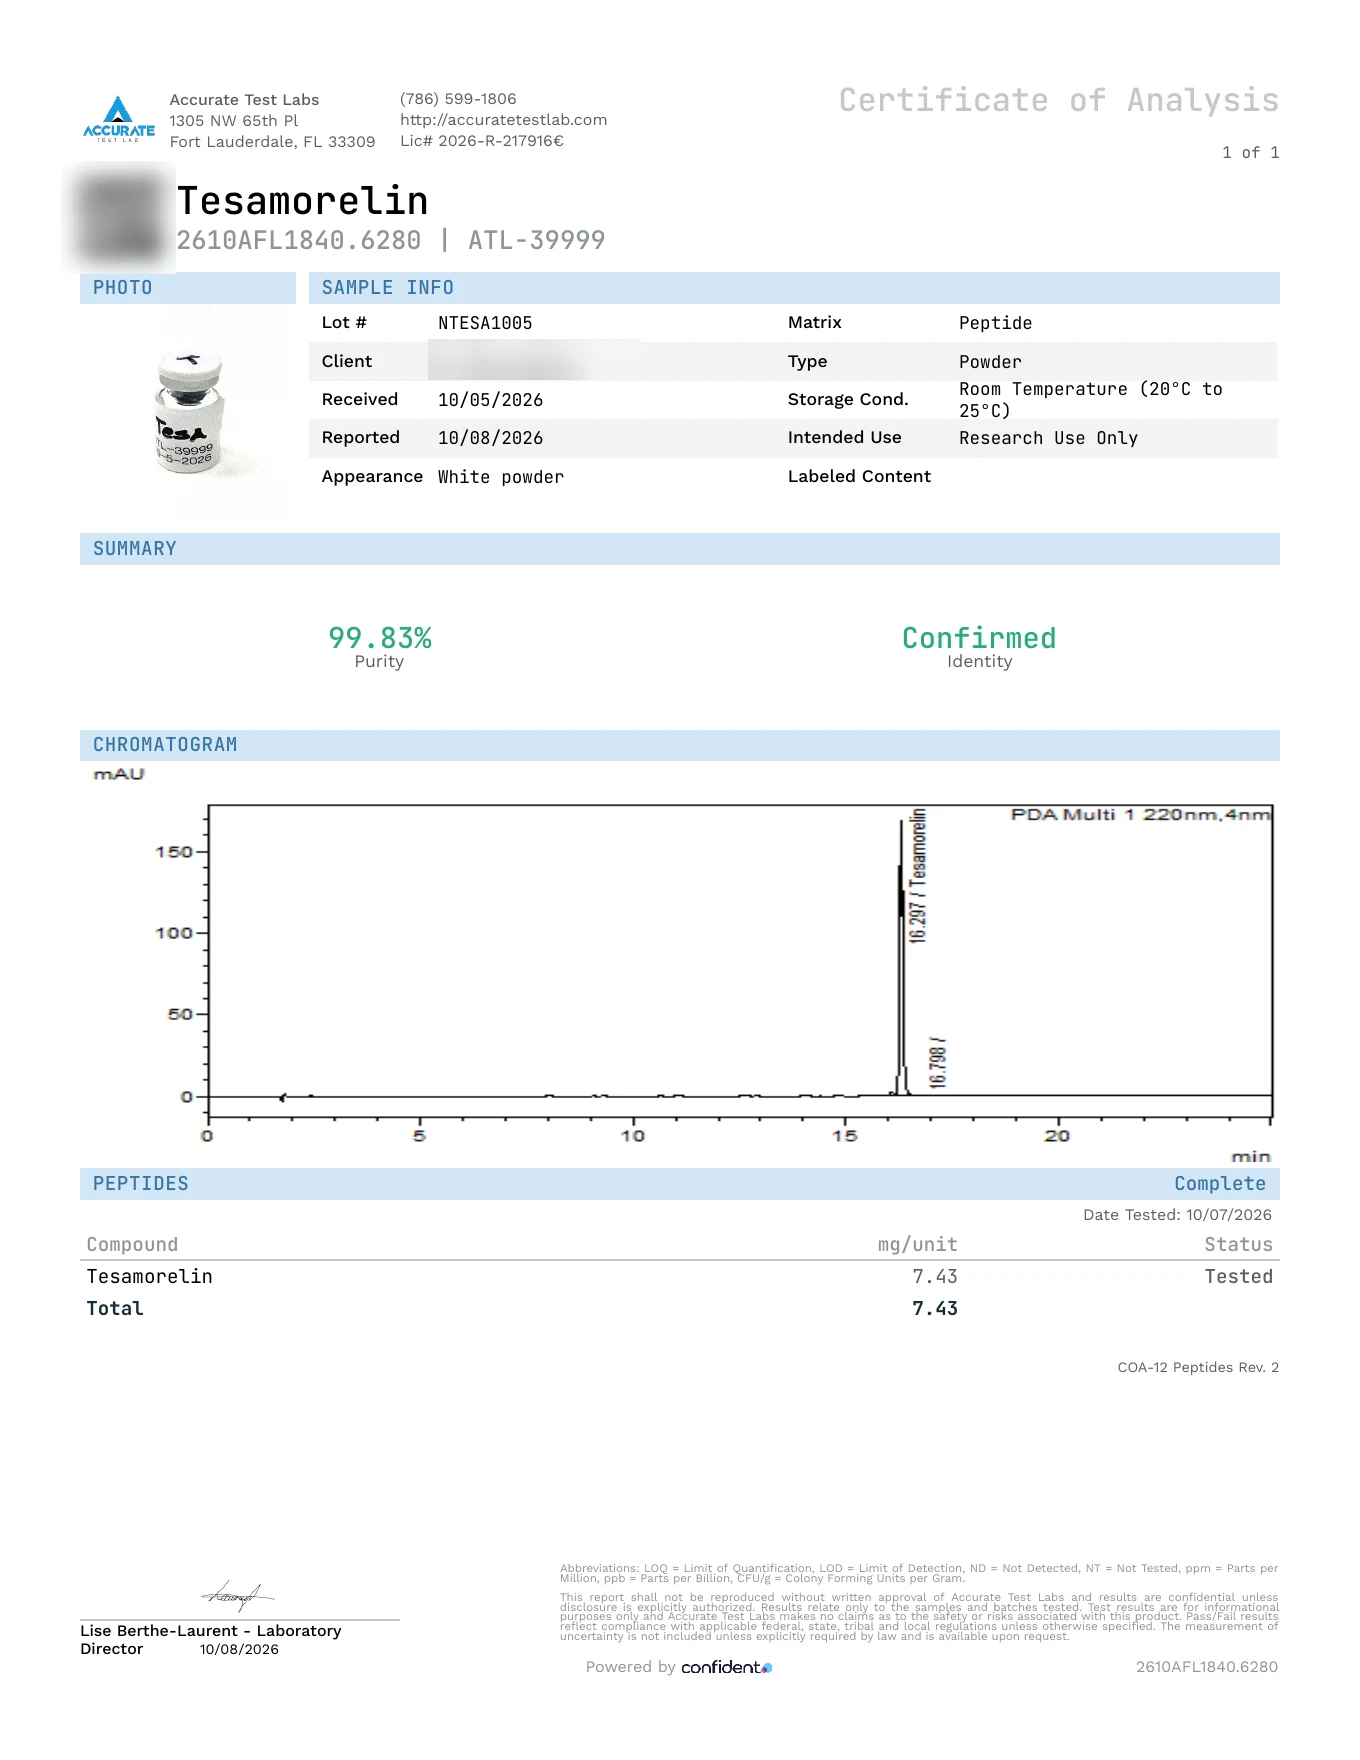
Task: Select the Tested status cell
Action: pyautogui.click(x=1238, y=1277)
